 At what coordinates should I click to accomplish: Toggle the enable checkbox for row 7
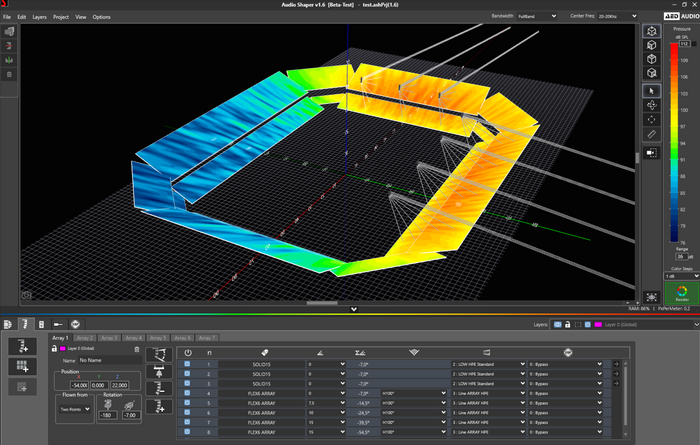click(187, 422)
